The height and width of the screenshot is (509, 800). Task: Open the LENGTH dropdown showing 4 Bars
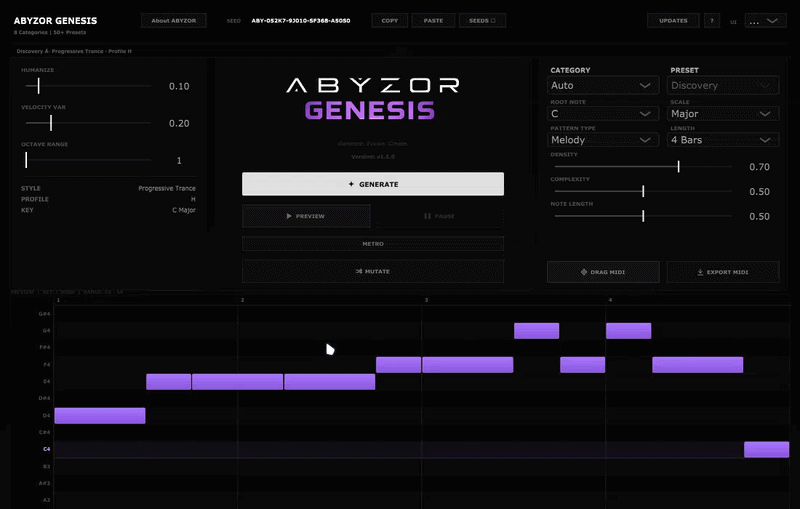[723, 140]
